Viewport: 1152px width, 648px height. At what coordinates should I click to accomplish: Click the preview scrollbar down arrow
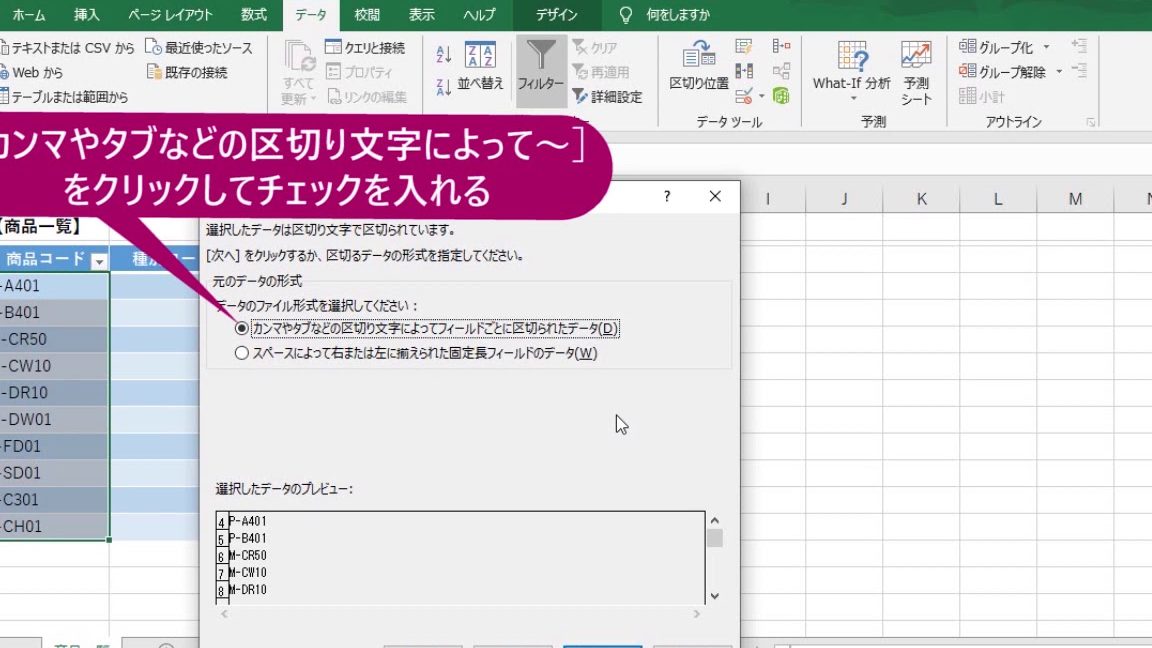(x=714, y=596)
